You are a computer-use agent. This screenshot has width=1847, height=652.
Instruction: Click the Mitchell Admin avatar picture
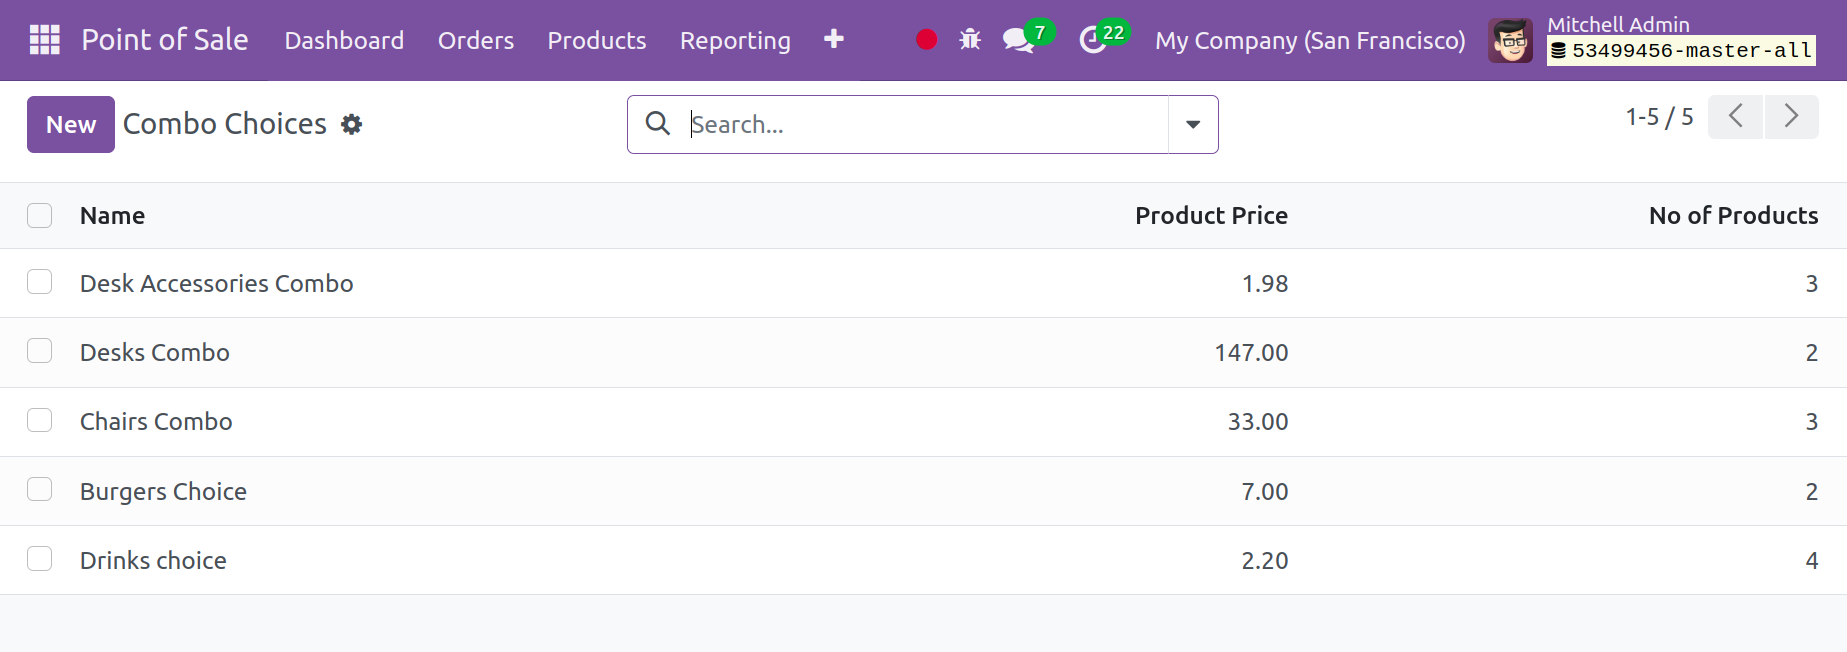(x=1509, y=41)
